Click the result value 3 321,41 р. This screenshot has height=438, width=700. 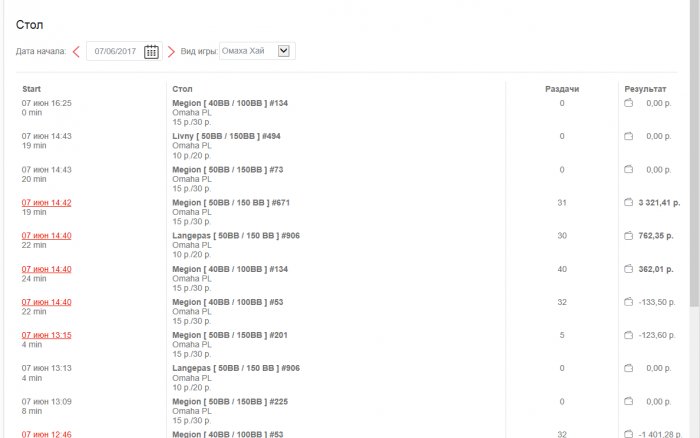coord(659,203)
